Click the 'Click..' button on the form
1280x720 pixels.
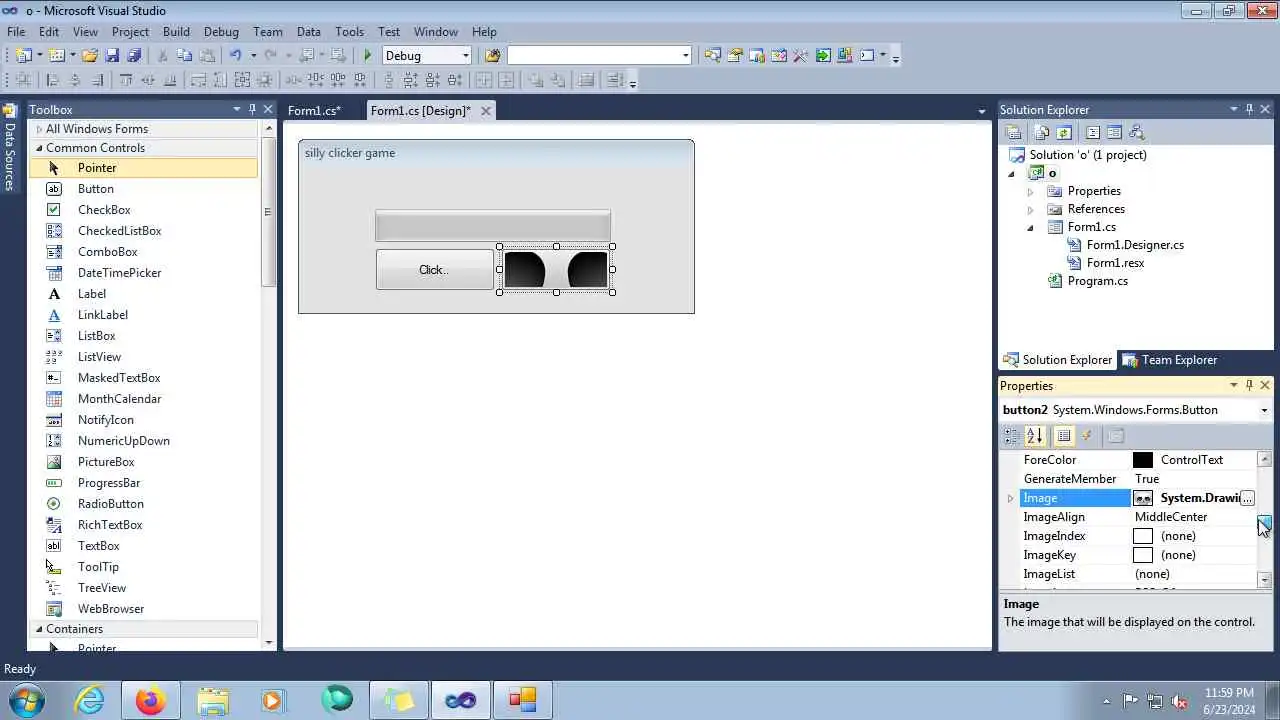[434, 270]
